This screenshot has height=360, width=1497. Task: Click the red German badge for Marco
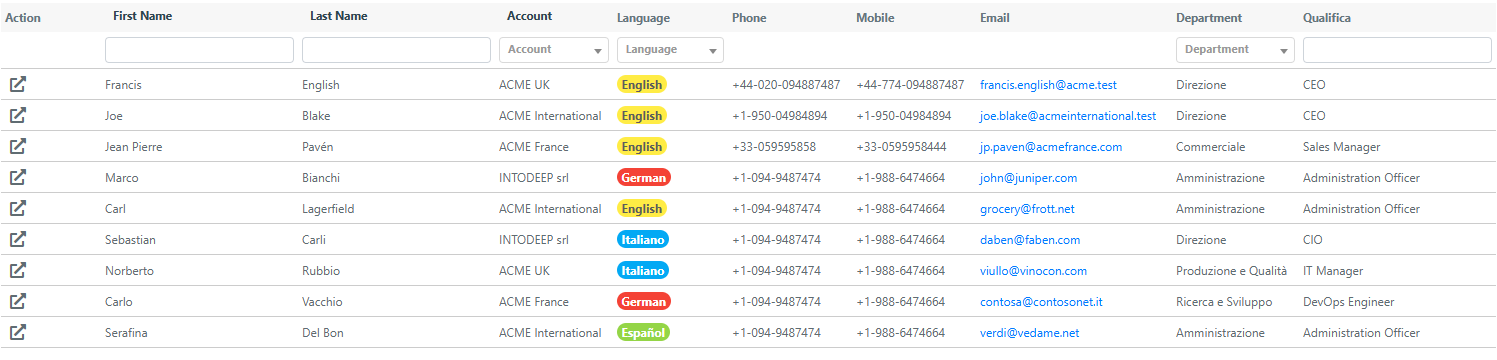click(644, 178)
